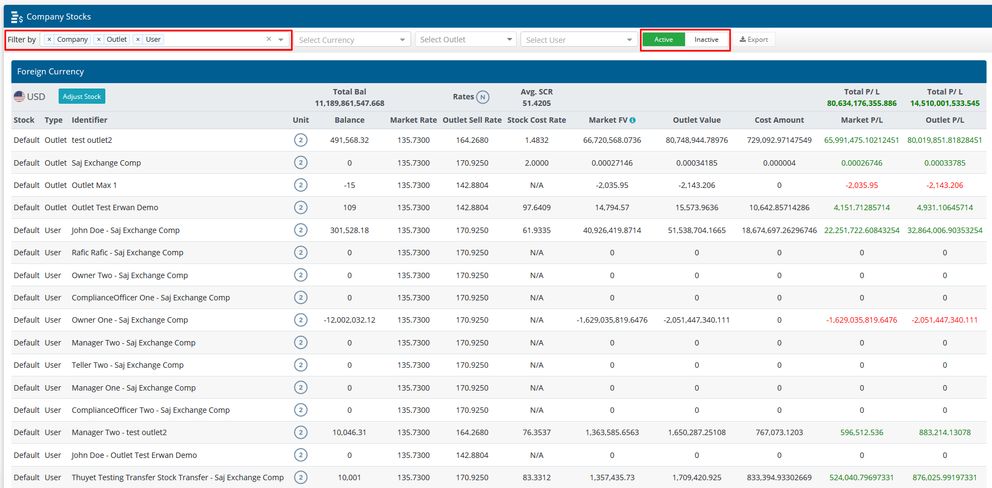
Task: Remove the Outlet filter tag
Action: 99,39
